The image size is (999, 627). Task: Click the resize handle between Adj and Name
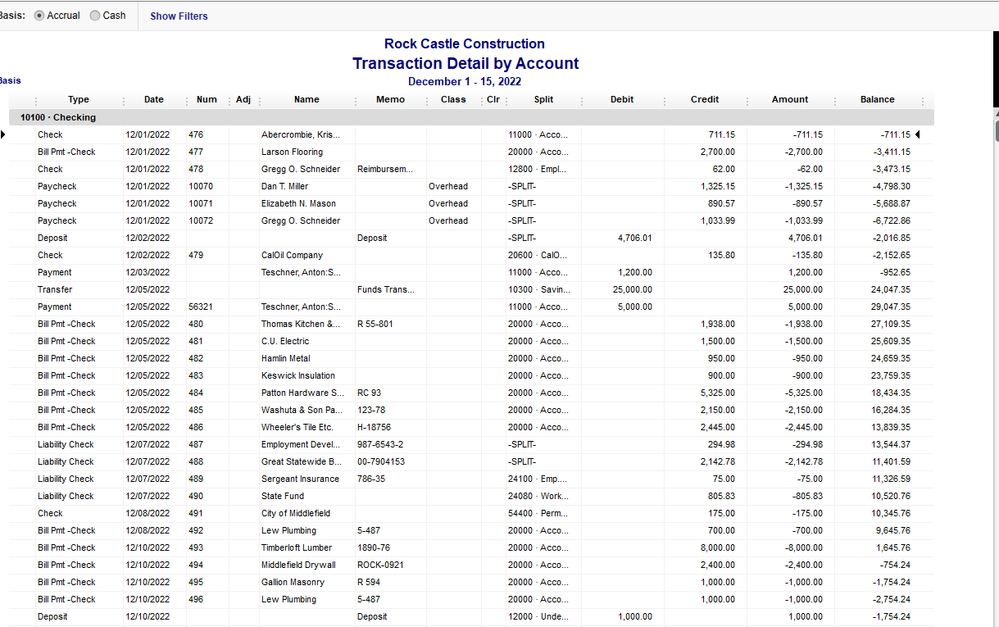[x=260, y=100]
